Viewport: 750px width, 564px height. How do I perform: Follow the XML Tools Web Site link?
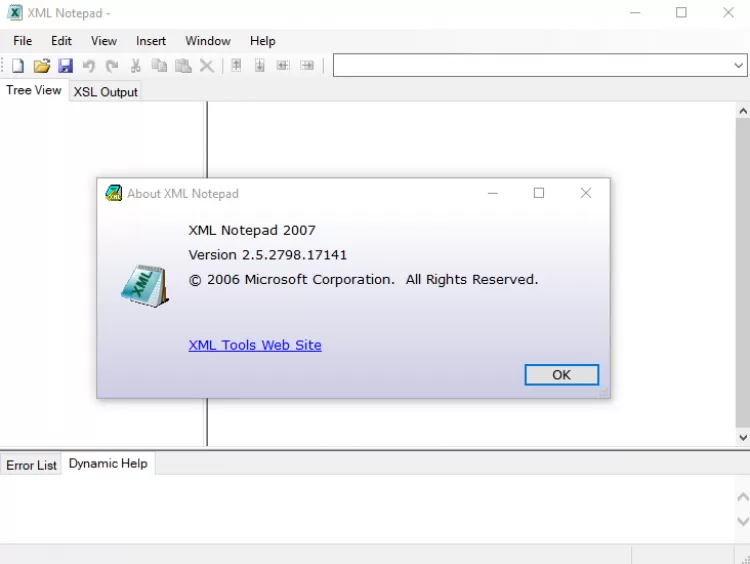click(x=255, y=345)
